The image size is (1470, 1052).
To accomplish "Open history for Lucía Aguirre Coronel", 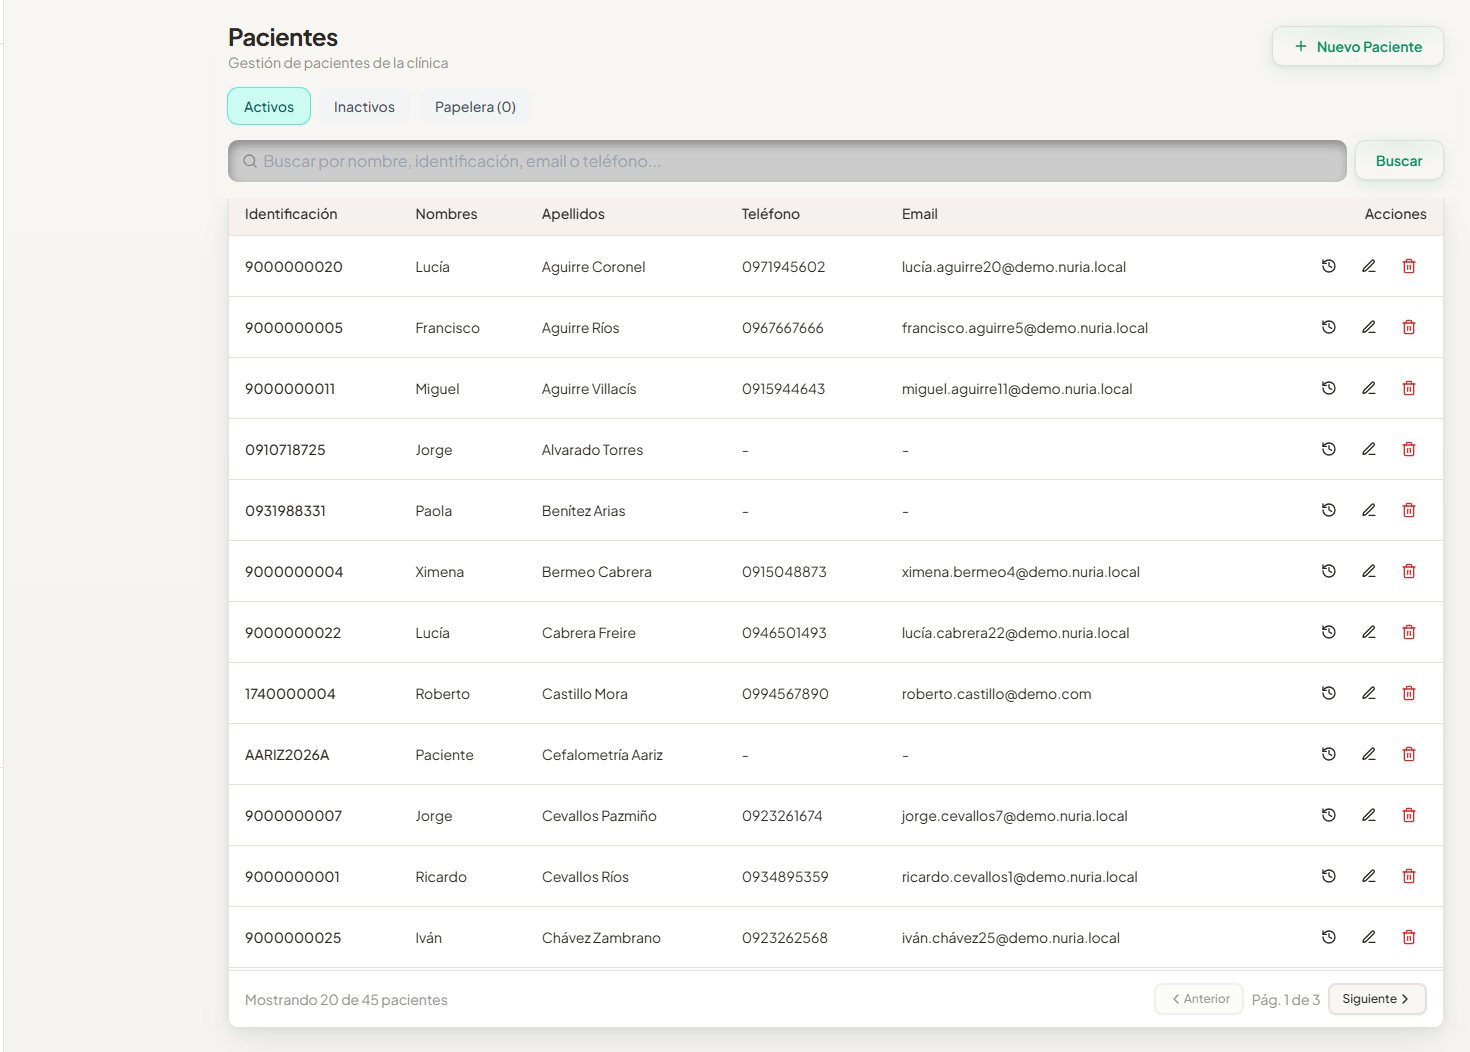I will coord(1328,266).
